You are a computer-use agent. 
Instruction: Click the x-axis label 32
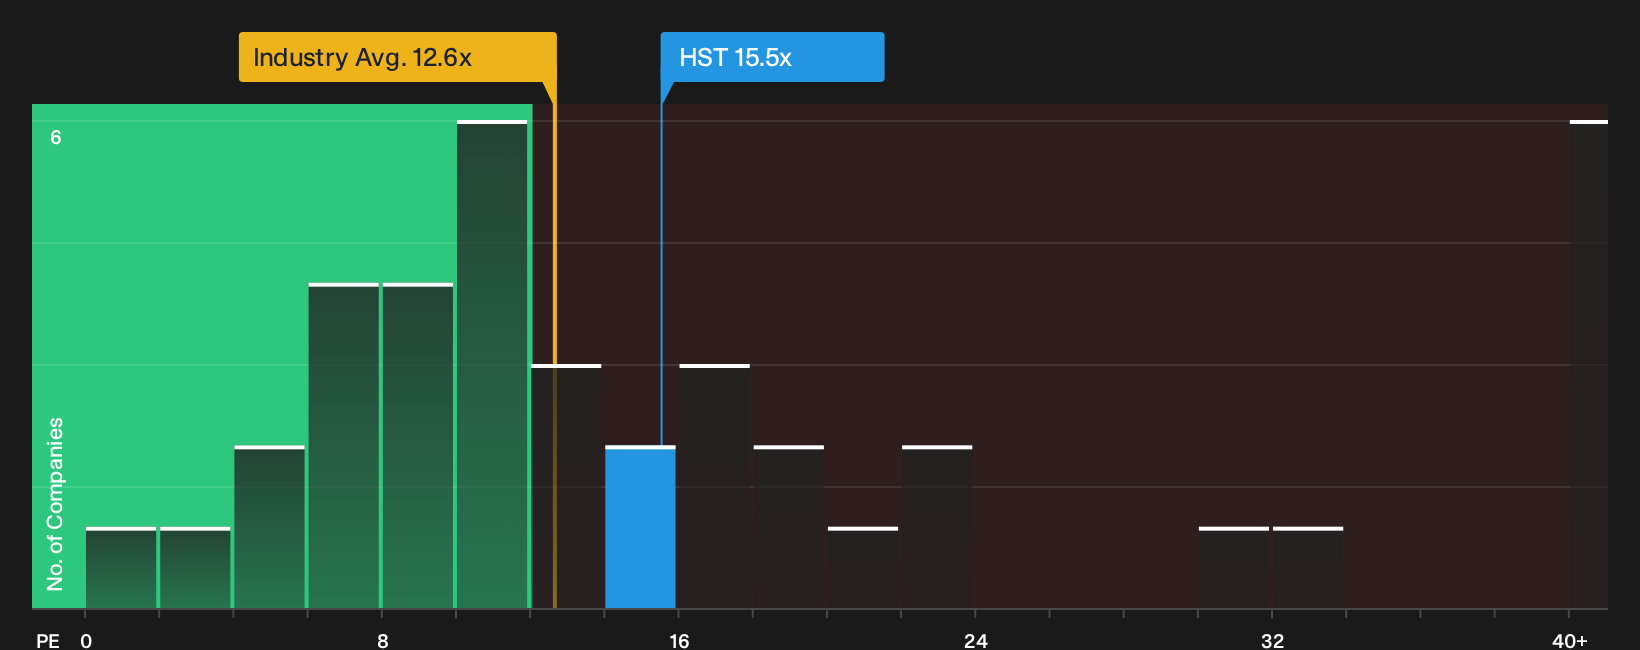click(1272, 641)
